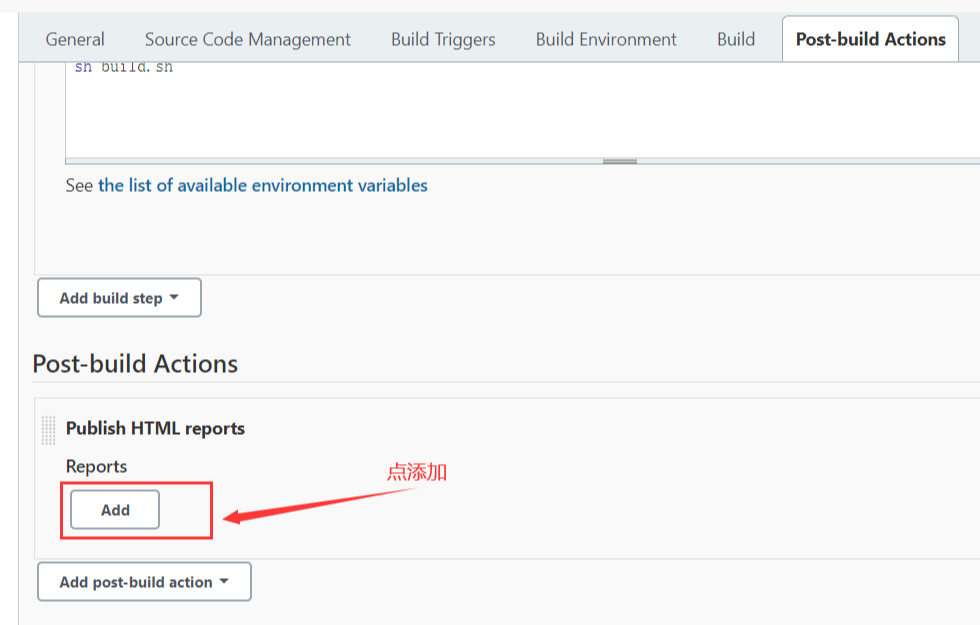
Task: Switch to the General tab
Action: (x=75, y=40)
